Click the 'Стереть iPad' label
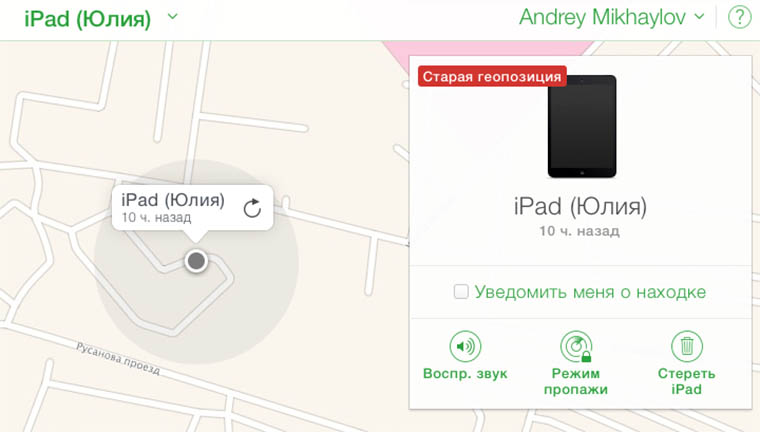760x432 pixels. point(686,381)
